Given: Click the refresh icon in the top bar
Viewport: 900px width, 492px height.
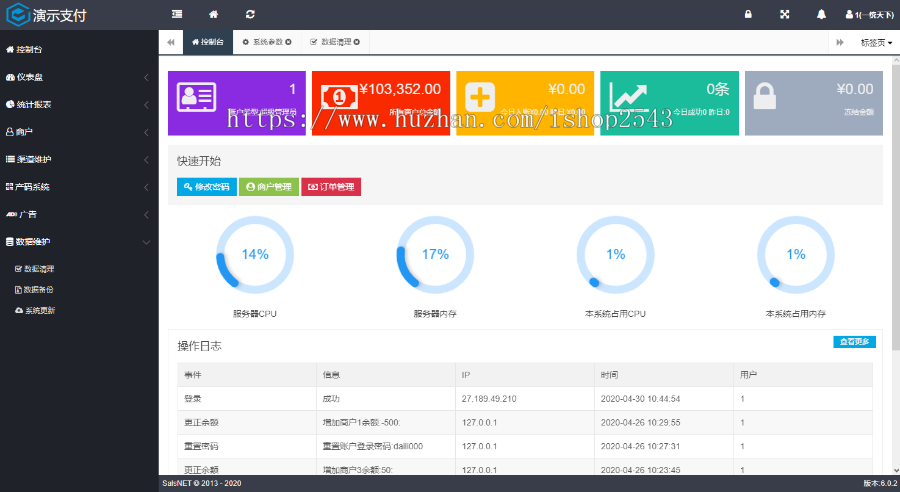Looking at the screenshot, I should (250, 14).
